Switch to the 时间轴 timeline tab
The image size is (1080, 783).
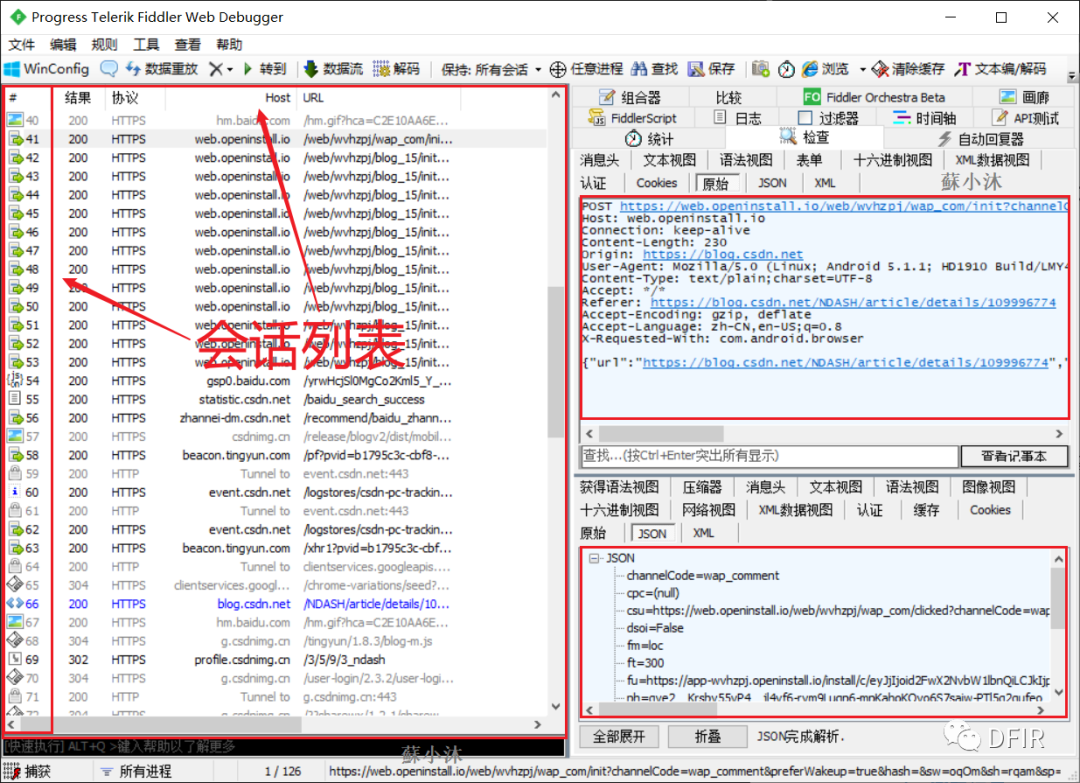[924, 118]
